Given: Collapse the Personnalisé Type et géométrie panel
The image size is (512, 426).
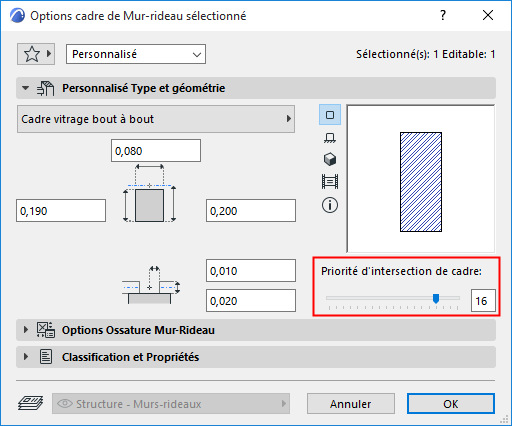Looking at the screenshot, I should pyautogui.click(x=25, y=88).
